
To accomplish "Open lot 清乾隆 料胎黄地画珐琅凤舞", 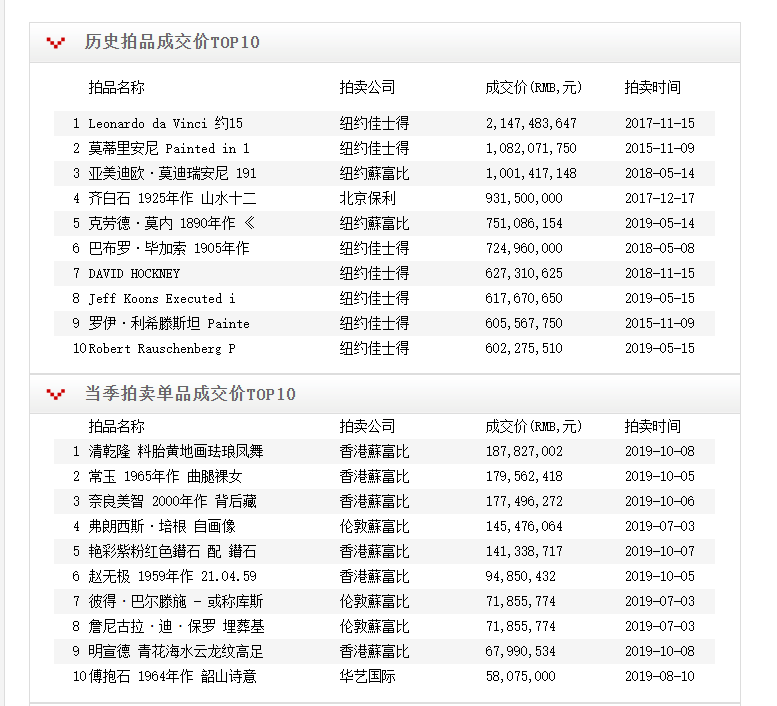I will tap(176, 451).
